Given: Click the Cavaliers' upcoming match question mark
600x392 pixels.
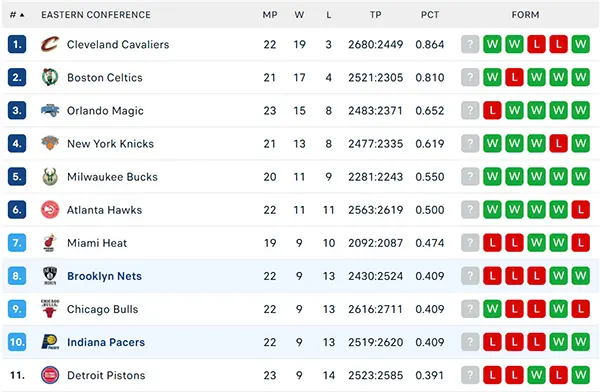Looking at the screenshot, I should pos(470,44).
